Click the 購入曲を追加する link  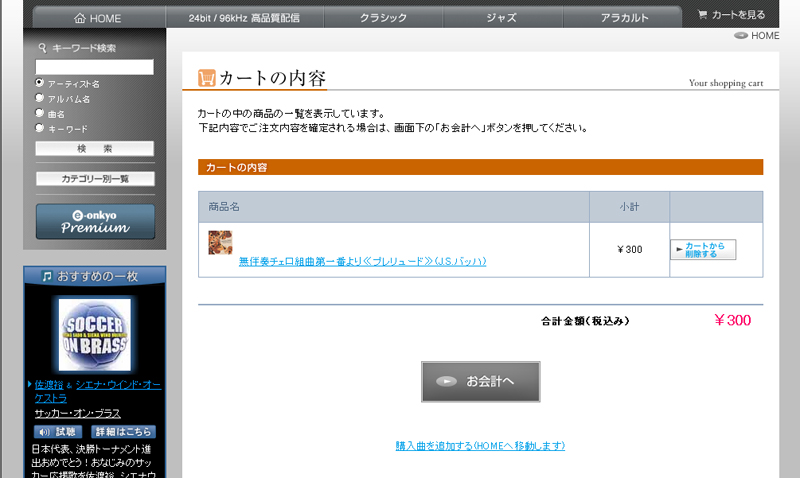pos(480,445)
